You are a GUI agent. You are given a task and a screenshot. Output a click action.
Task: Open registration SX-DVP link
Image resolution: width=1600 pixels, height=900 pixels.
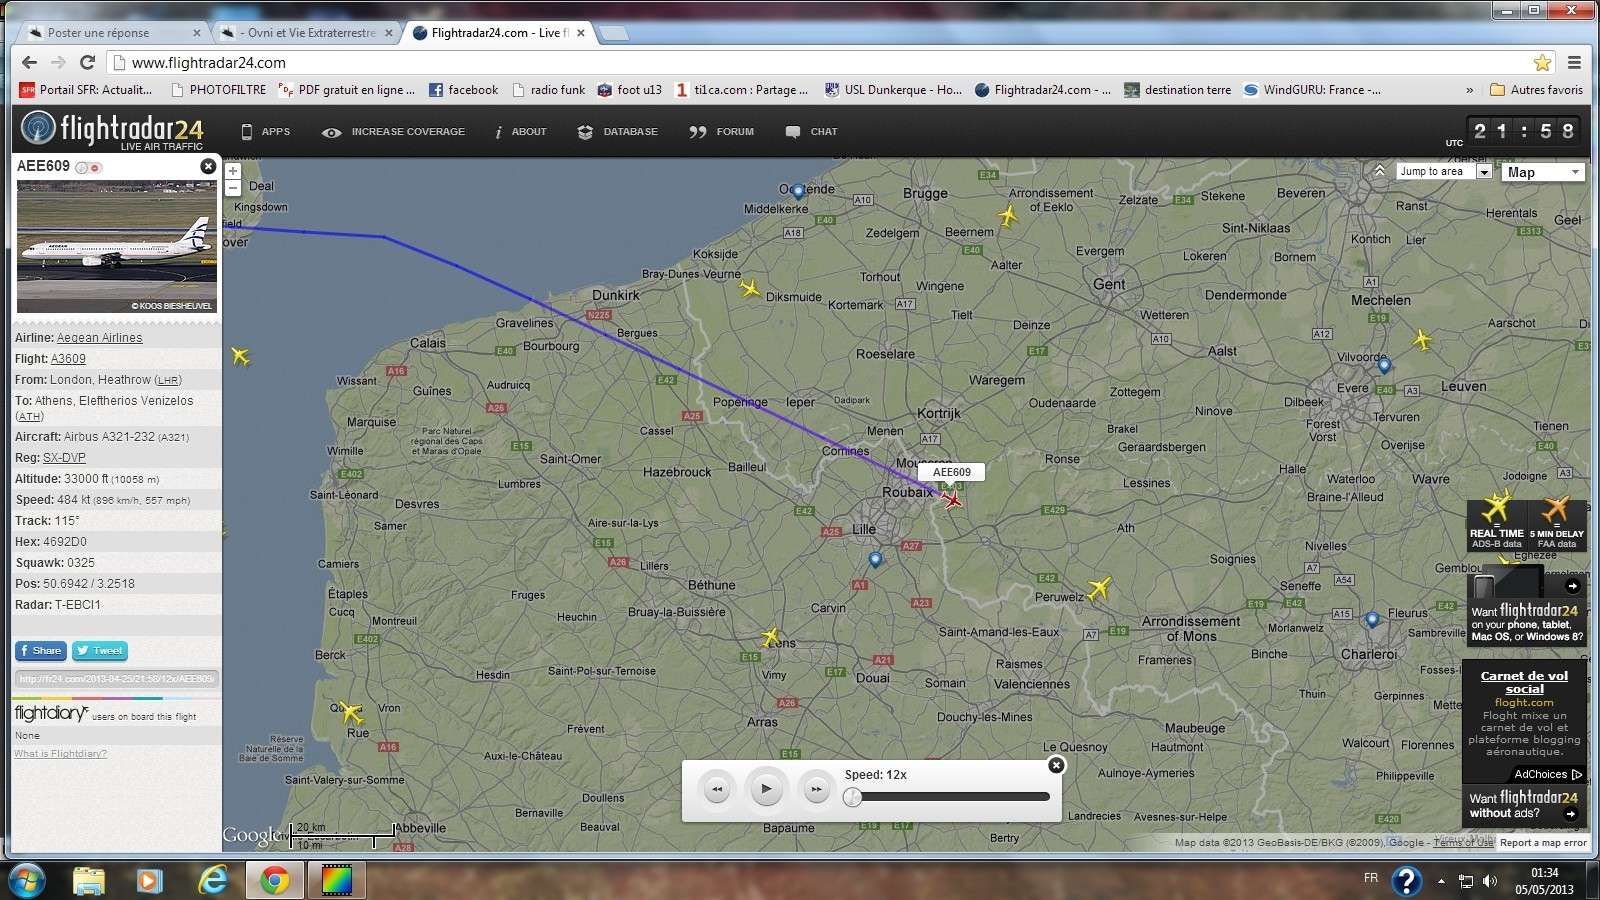[x=64, y=458]
